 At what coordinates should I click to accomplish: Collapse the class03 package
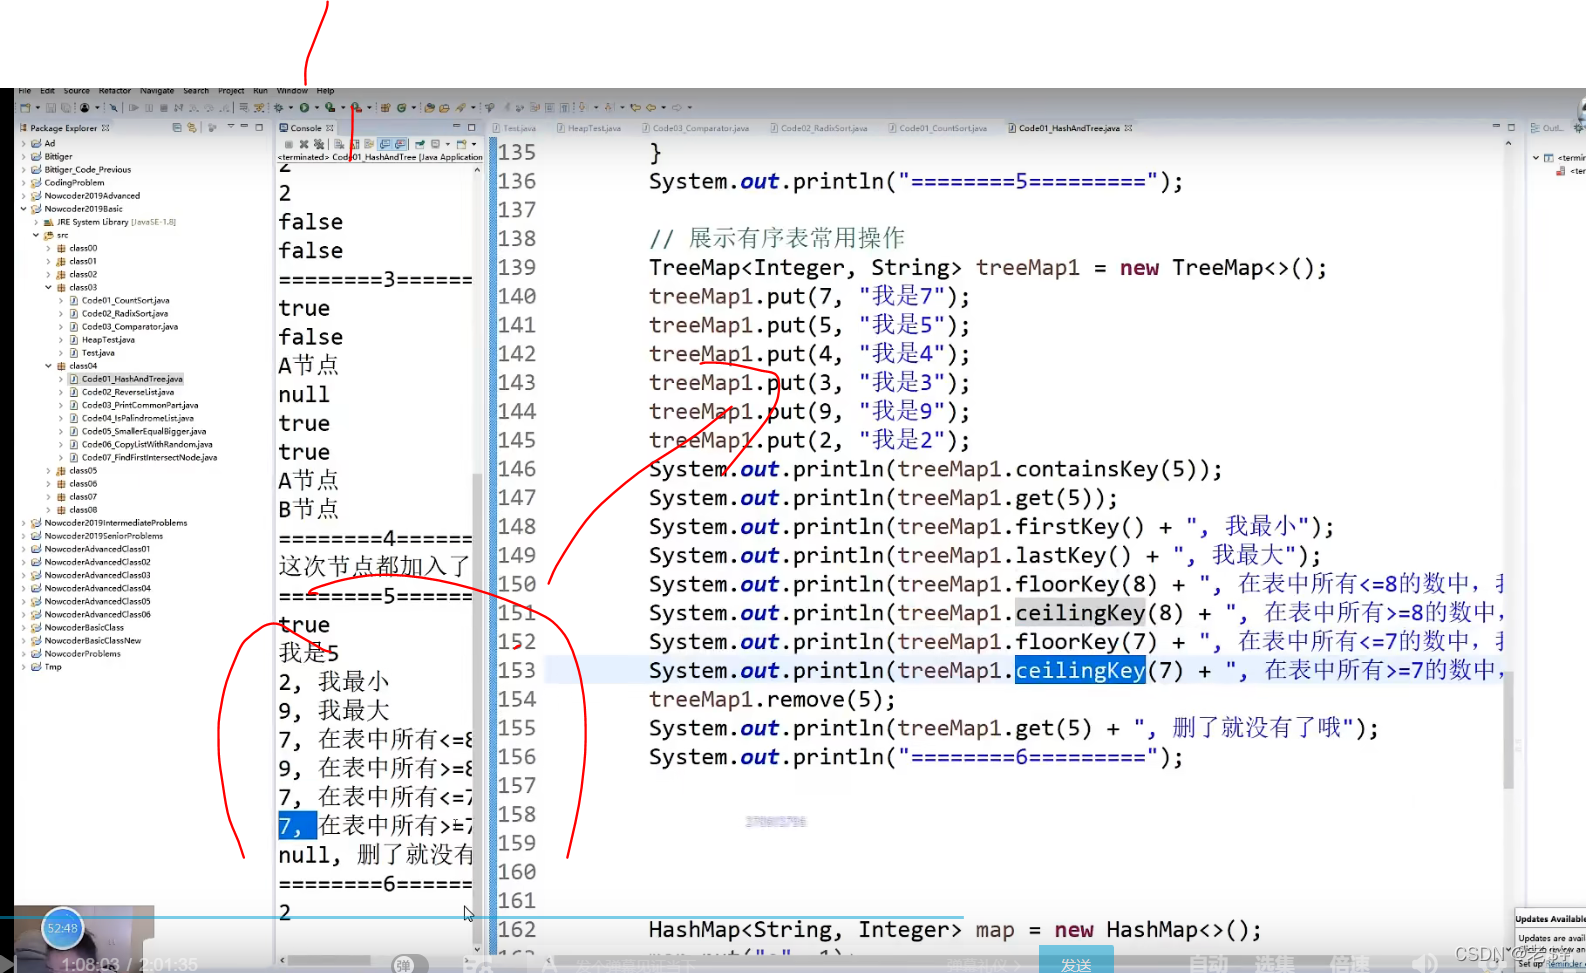48,287
